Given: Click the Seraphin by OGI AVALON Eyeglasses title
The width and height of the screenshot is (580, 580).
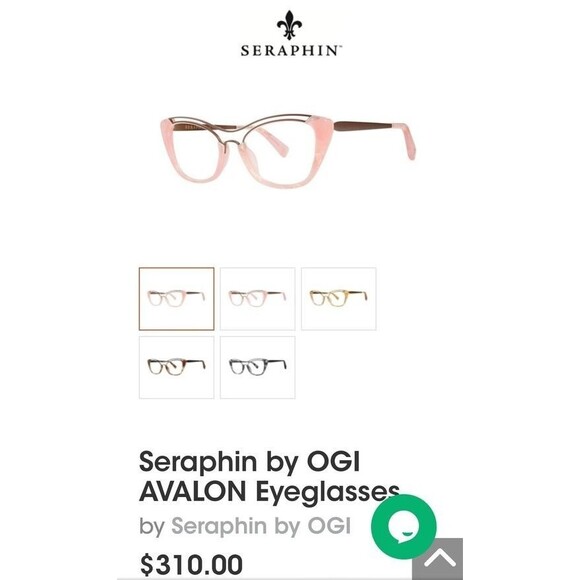Looking at the screenshot, I should coord(269,476).
